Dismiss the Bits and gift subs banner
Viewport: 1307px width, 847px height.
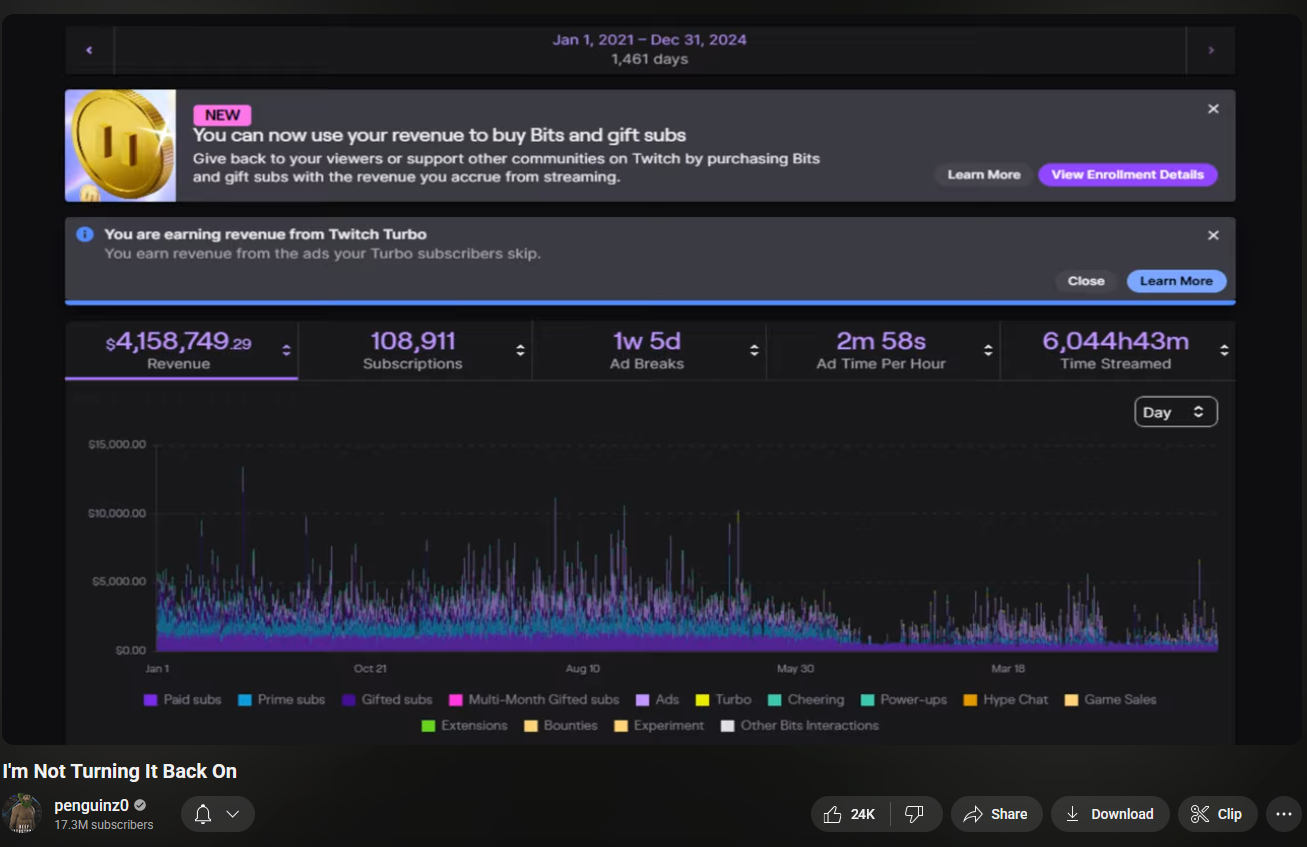[1213, 109]
